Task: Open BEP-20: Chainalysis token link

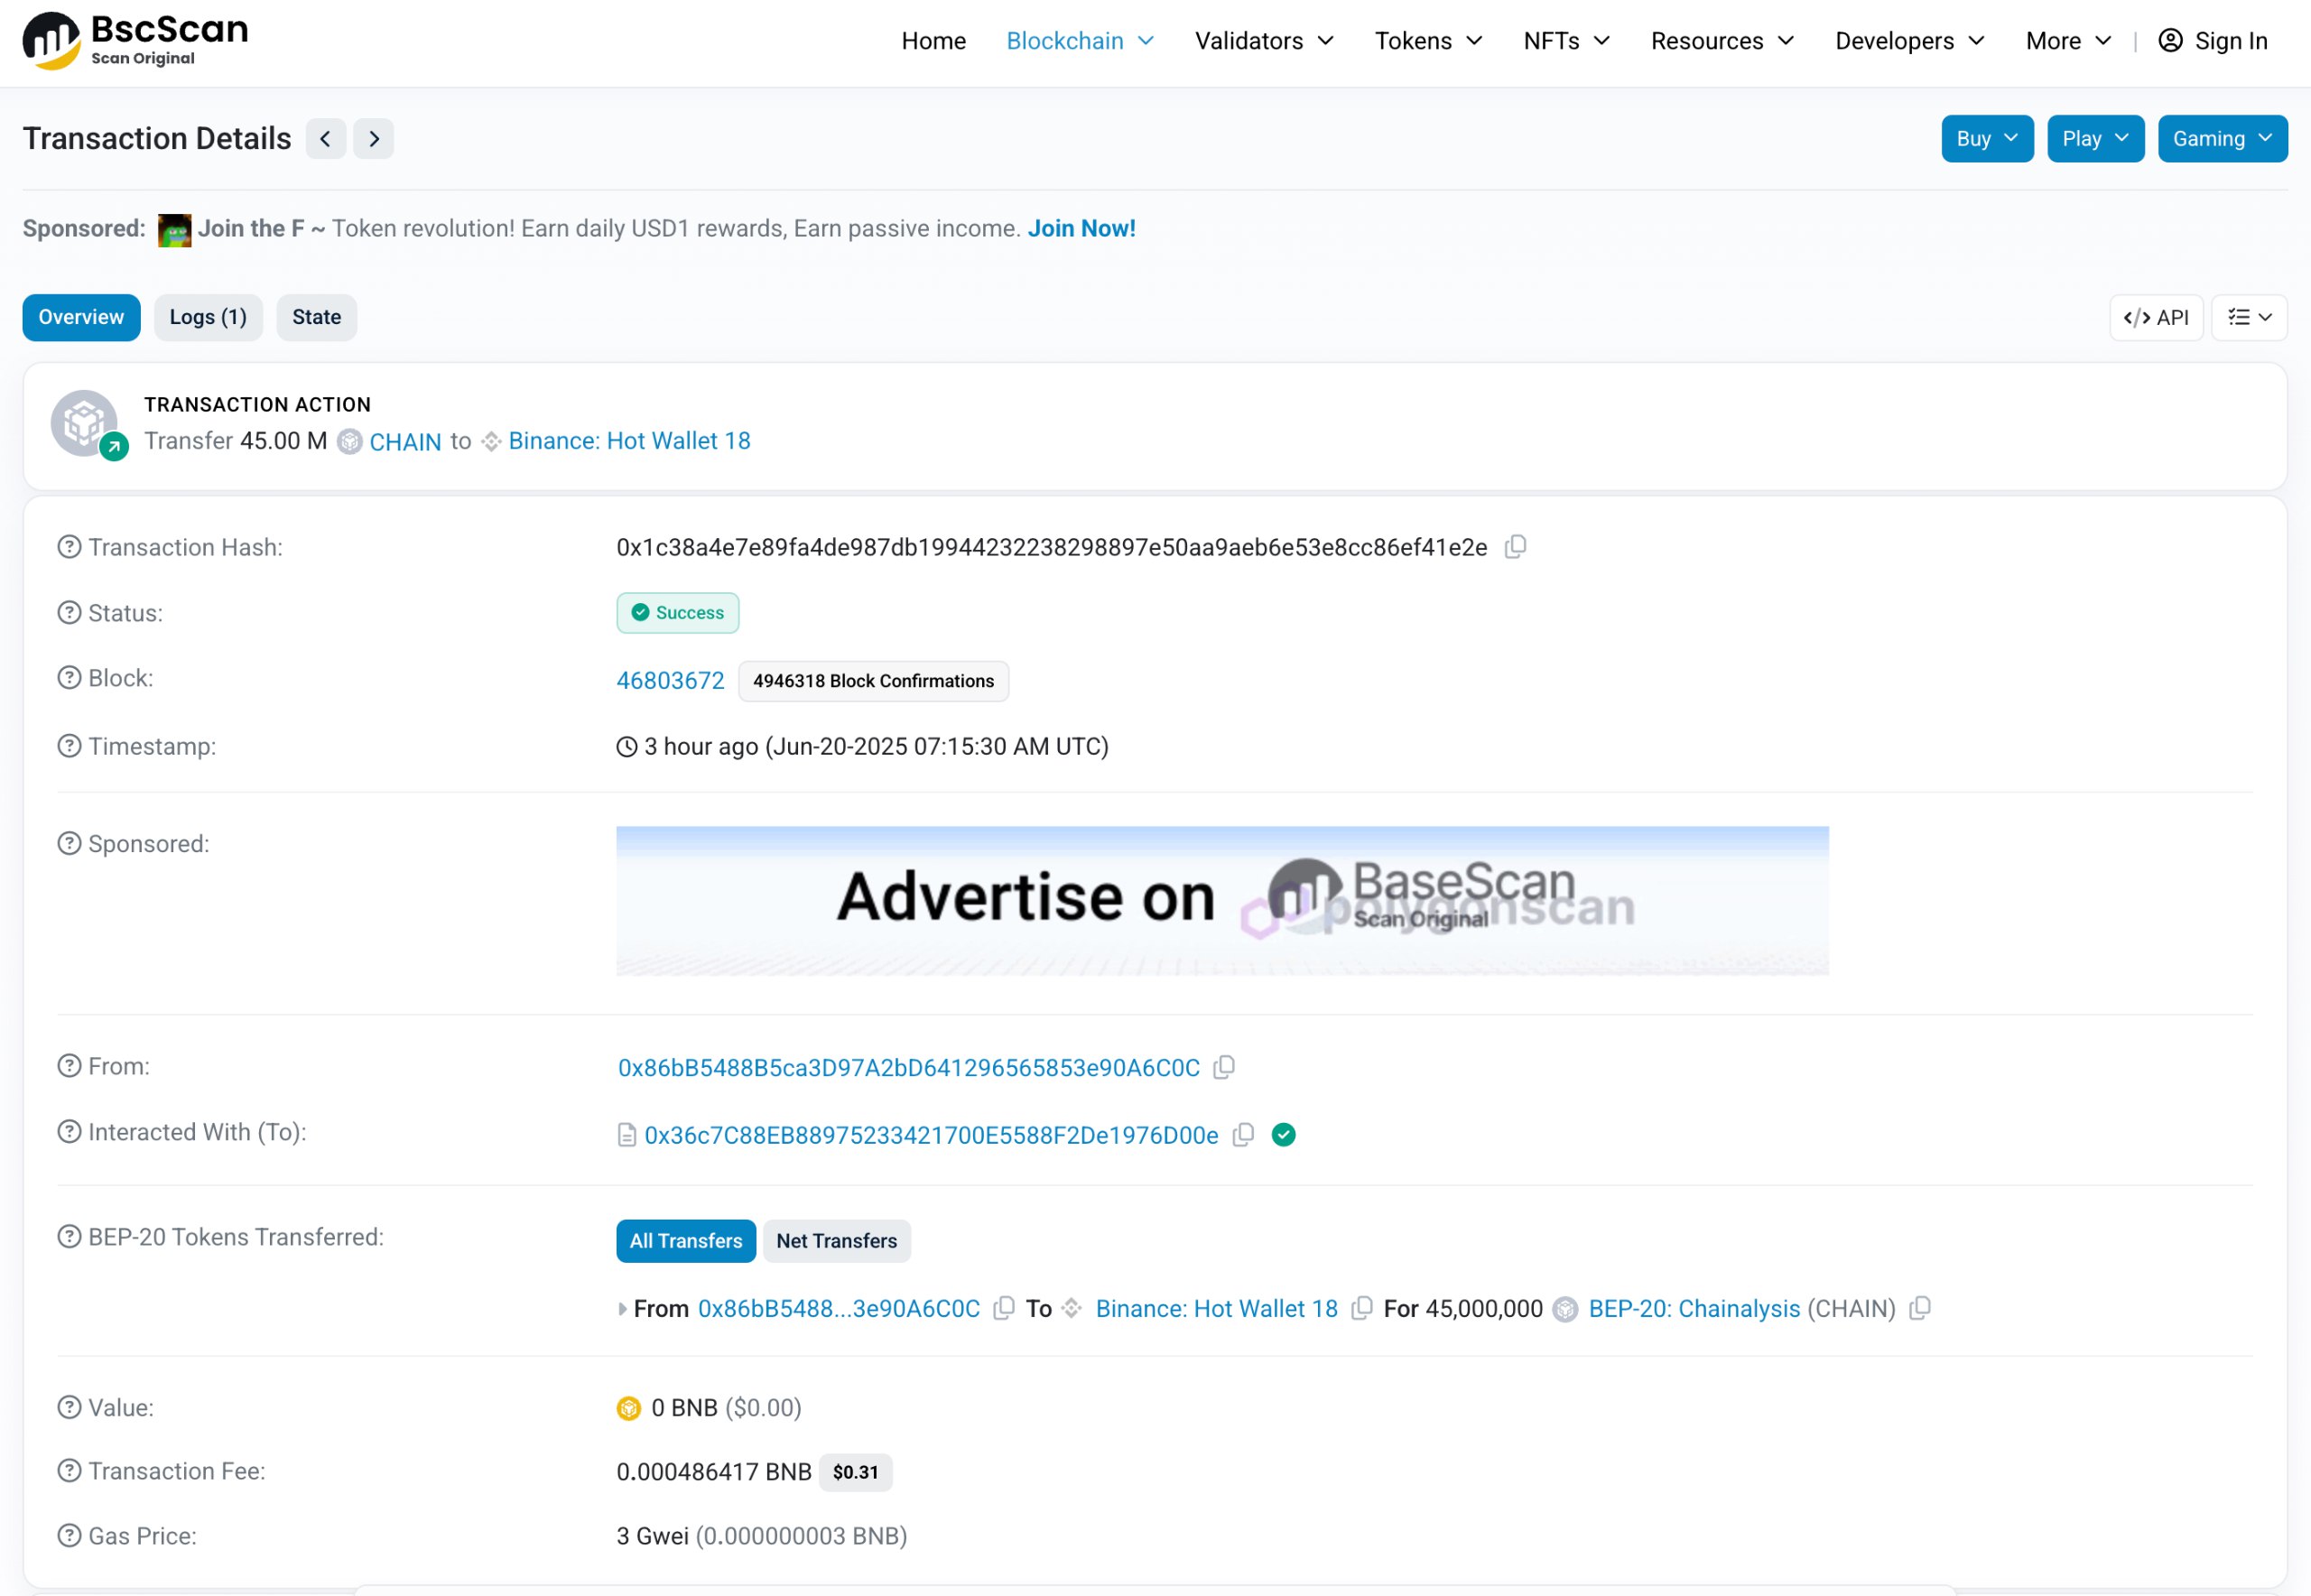Action: [1694, 1309]
